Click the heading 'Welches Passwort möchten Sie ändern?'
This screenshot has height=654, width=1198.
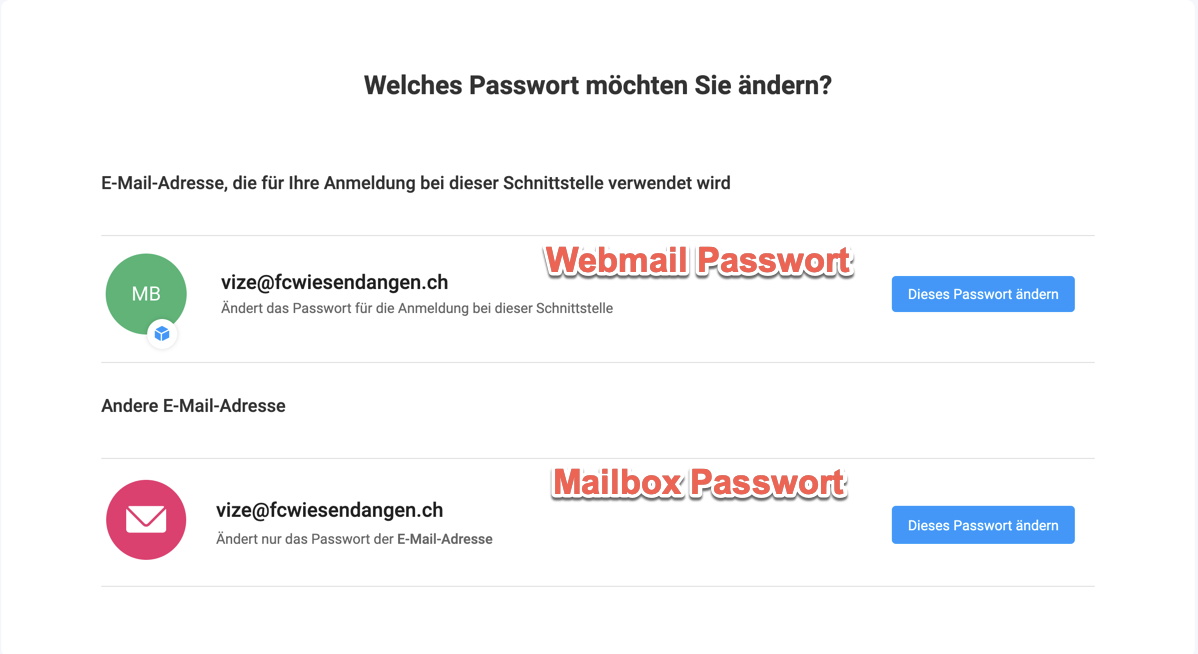click(x=598, y=85)
